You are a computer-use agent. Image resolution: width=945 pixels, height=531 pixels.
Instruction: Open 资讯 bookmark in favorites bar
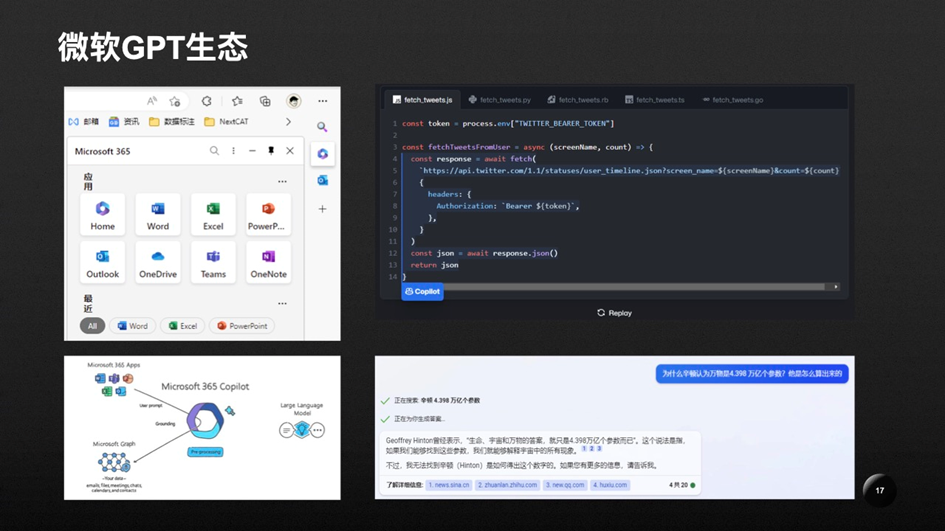124,122
